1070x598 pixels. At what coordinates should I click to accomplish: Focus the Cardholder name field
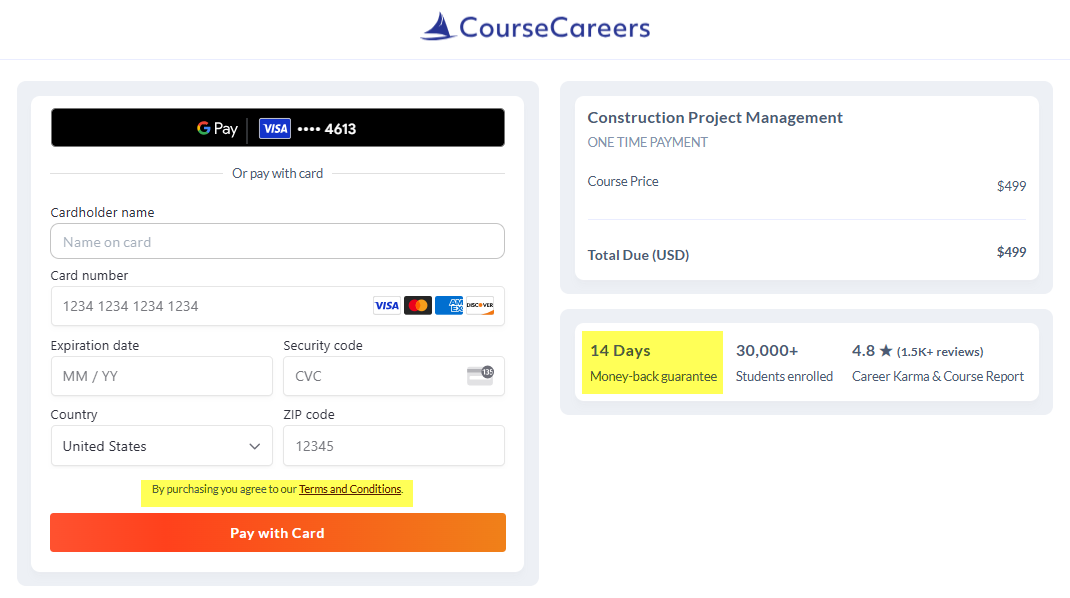277,242
